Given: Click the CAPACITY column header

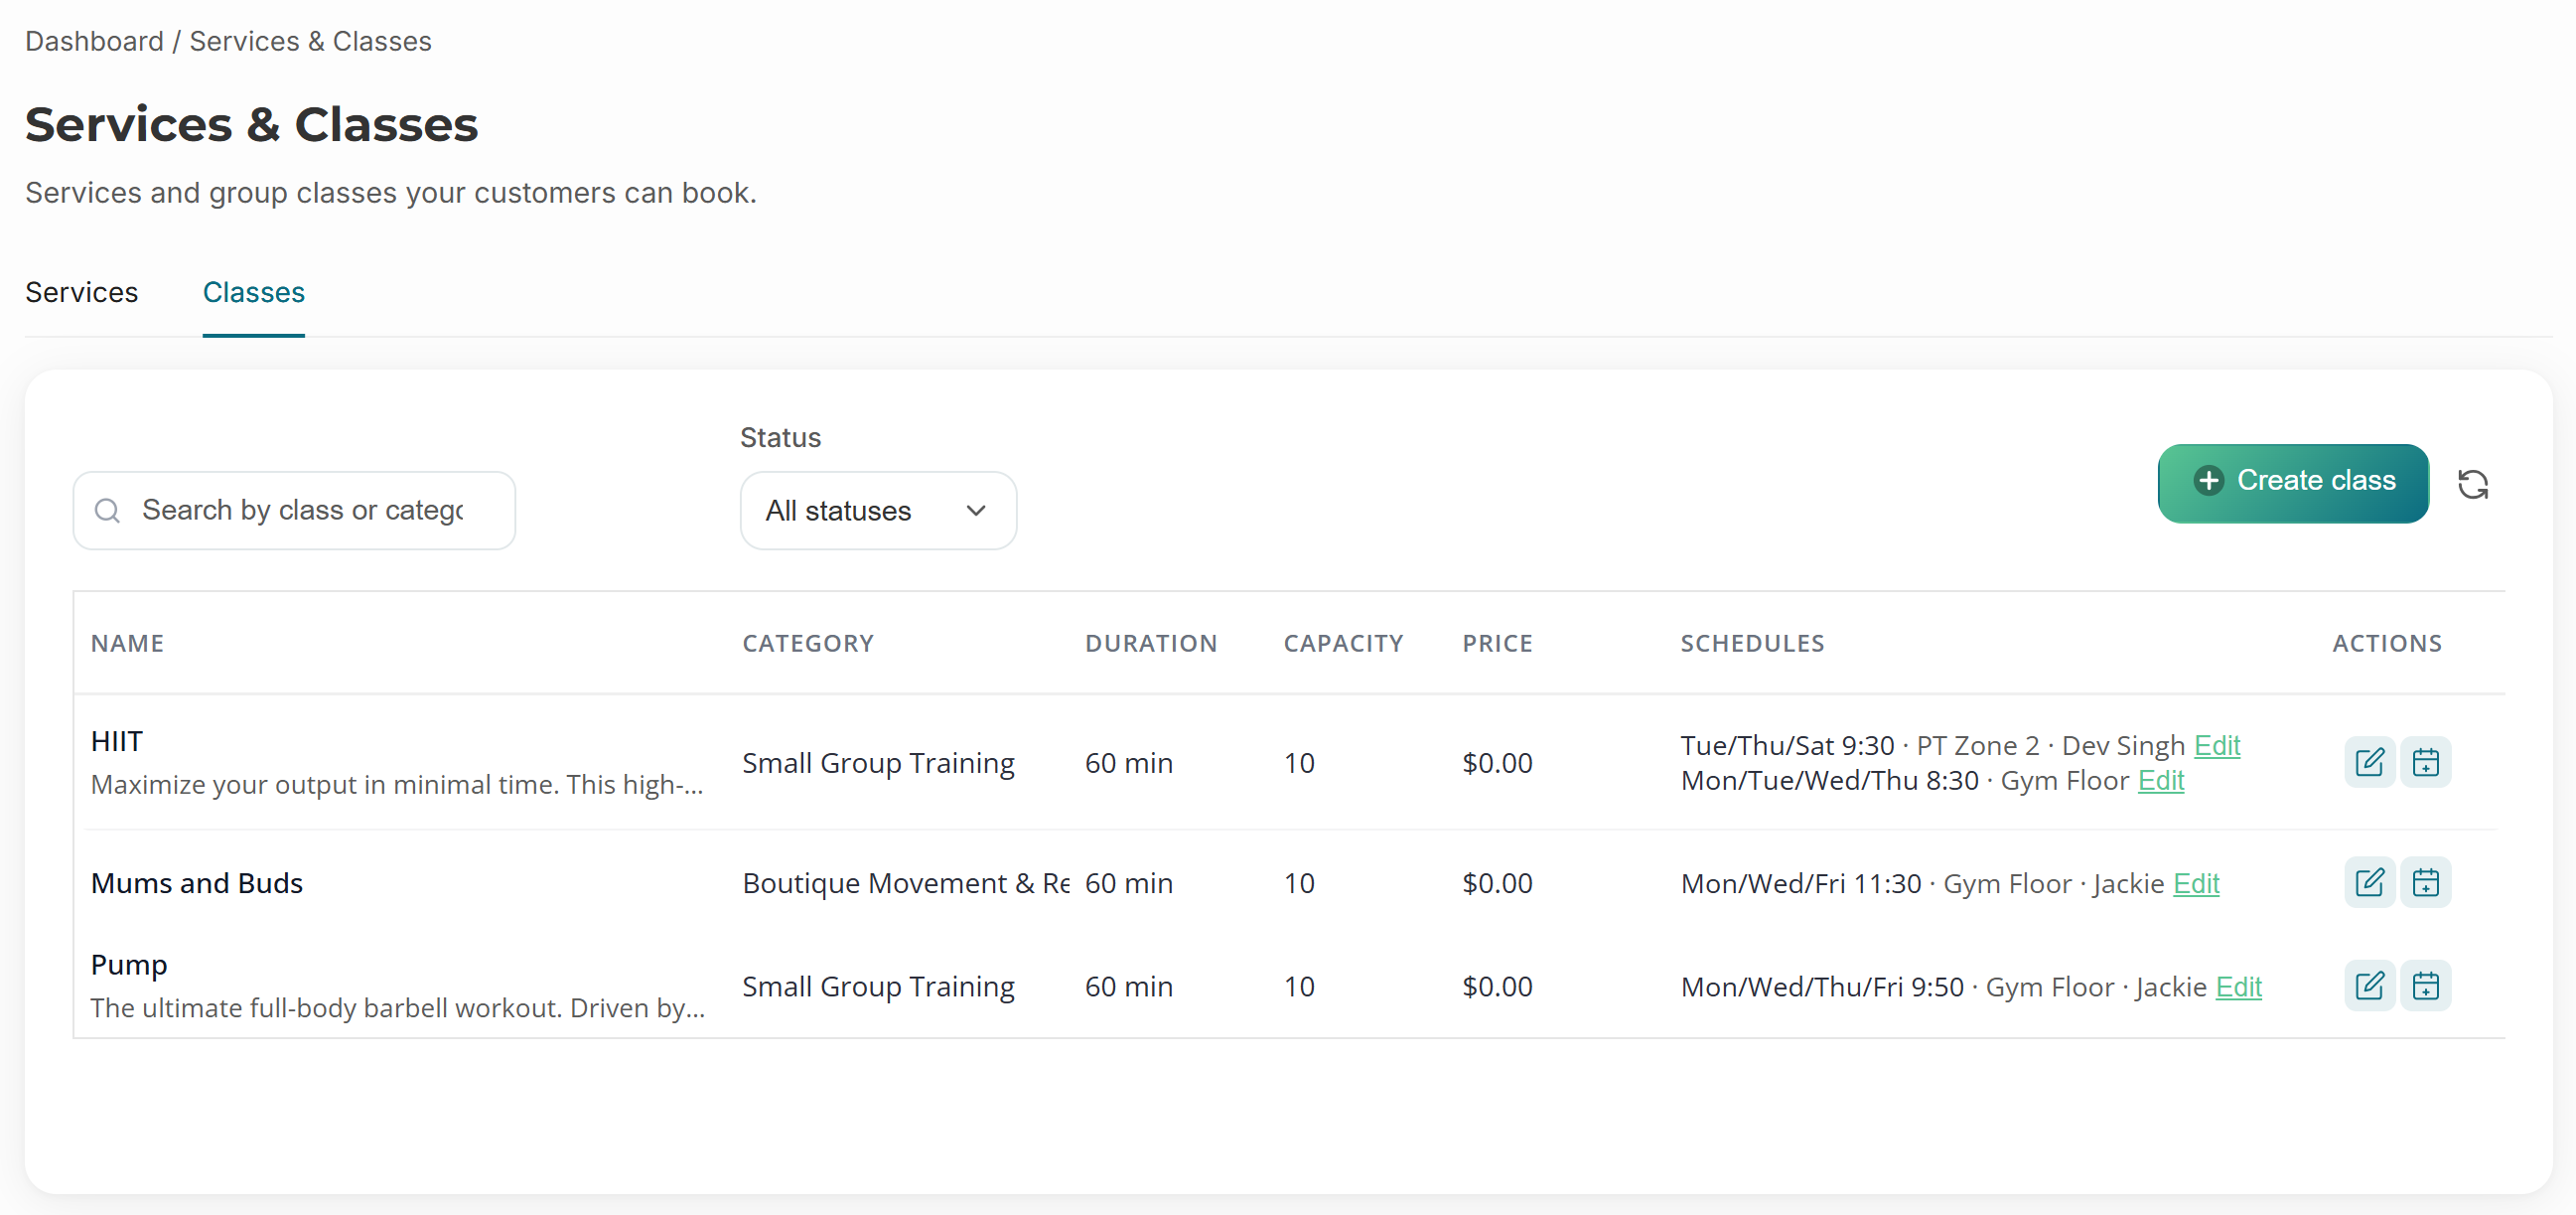Looking at the screenshot, I should pos(1343,643).
